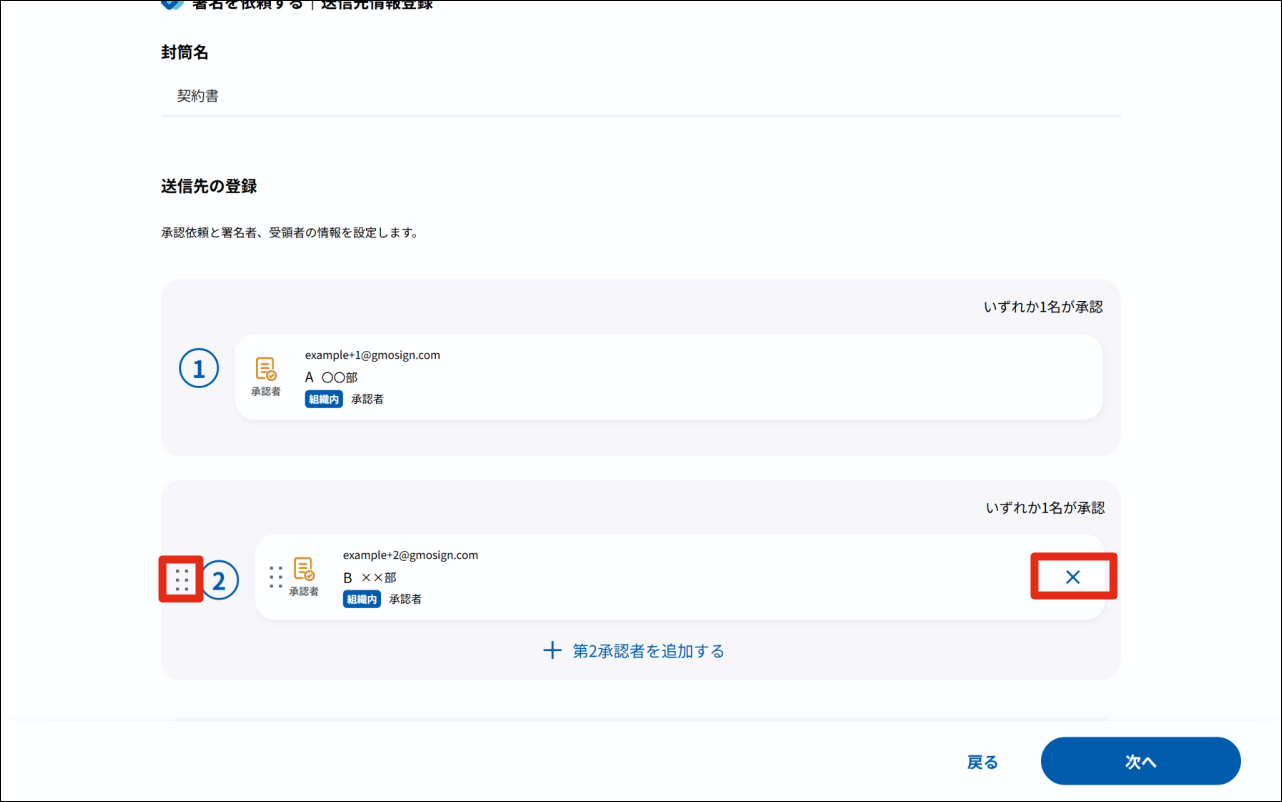Open approver B card example+2@gmosign.com
This screenshot has height=802, width=1282.
click(680, 577)
